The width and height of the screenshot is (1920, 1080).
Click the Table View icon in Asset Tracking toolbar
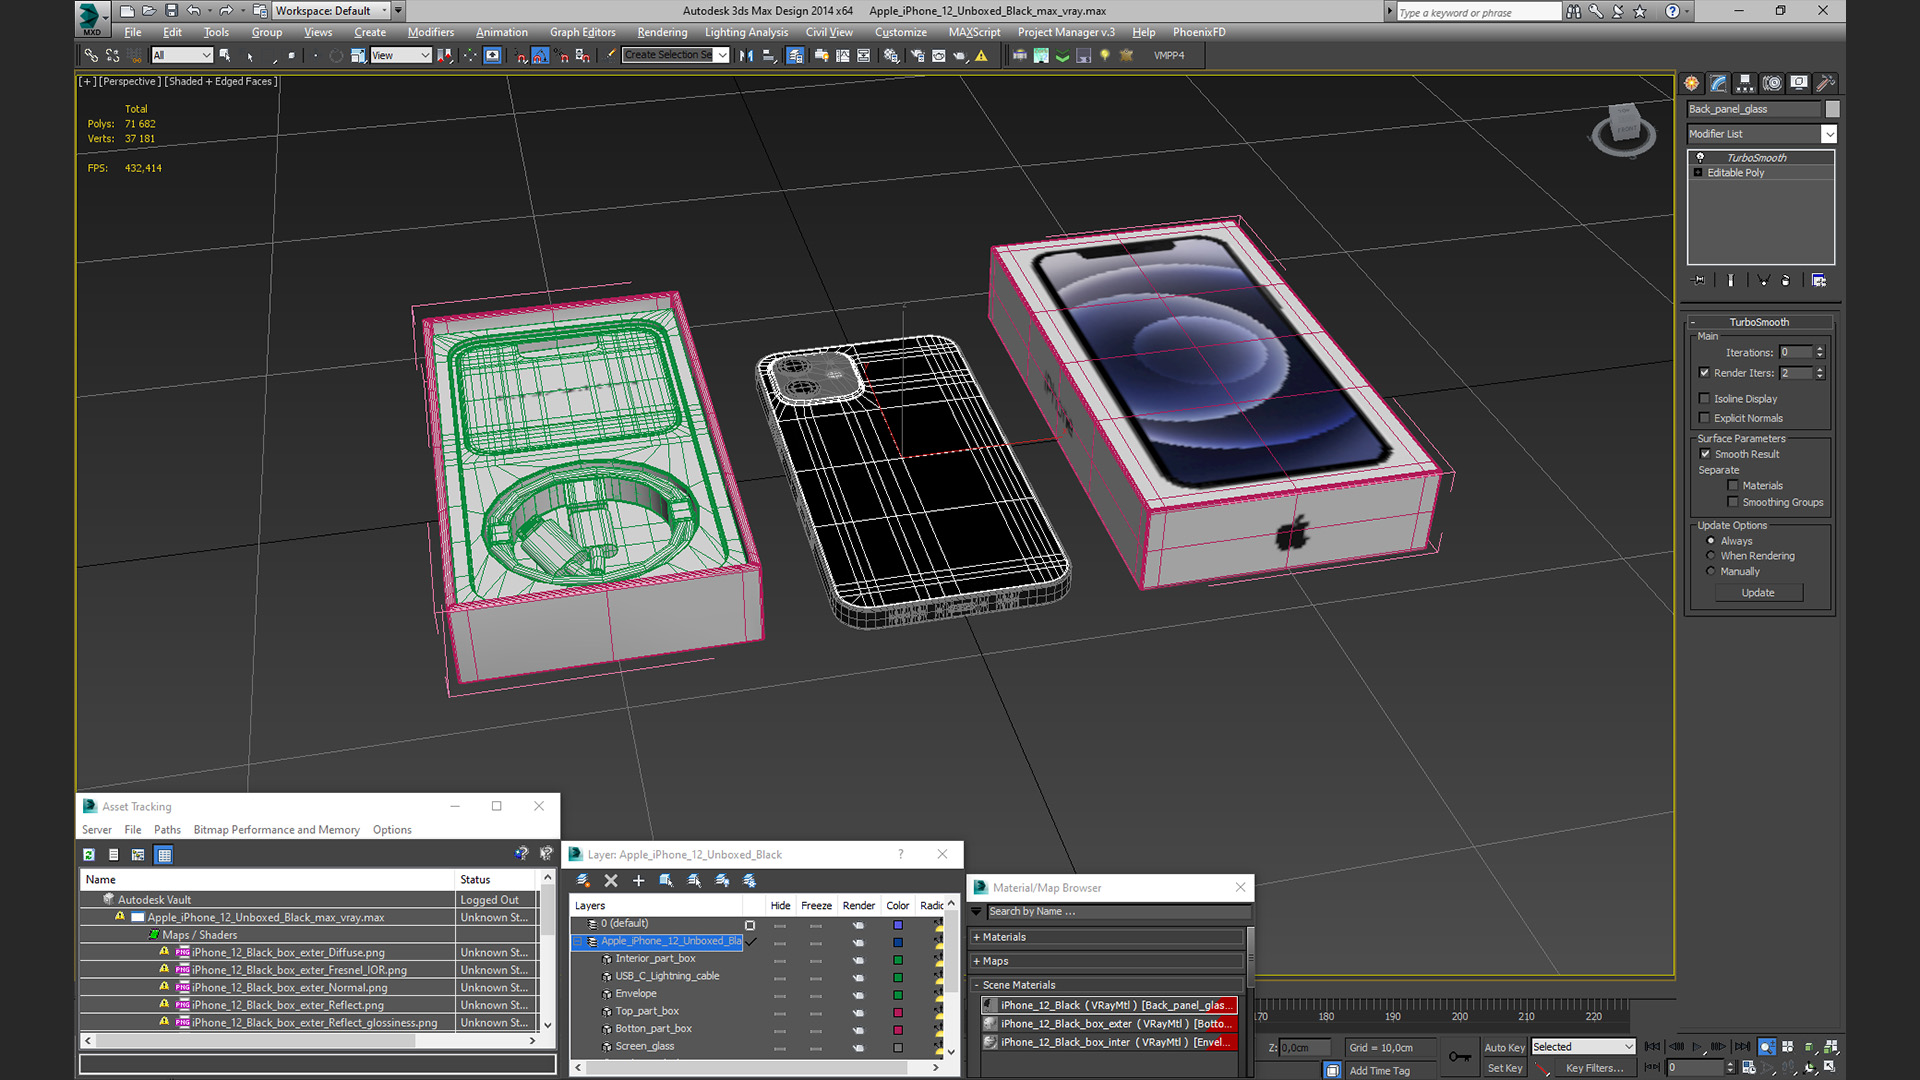[x=164, y=855]
